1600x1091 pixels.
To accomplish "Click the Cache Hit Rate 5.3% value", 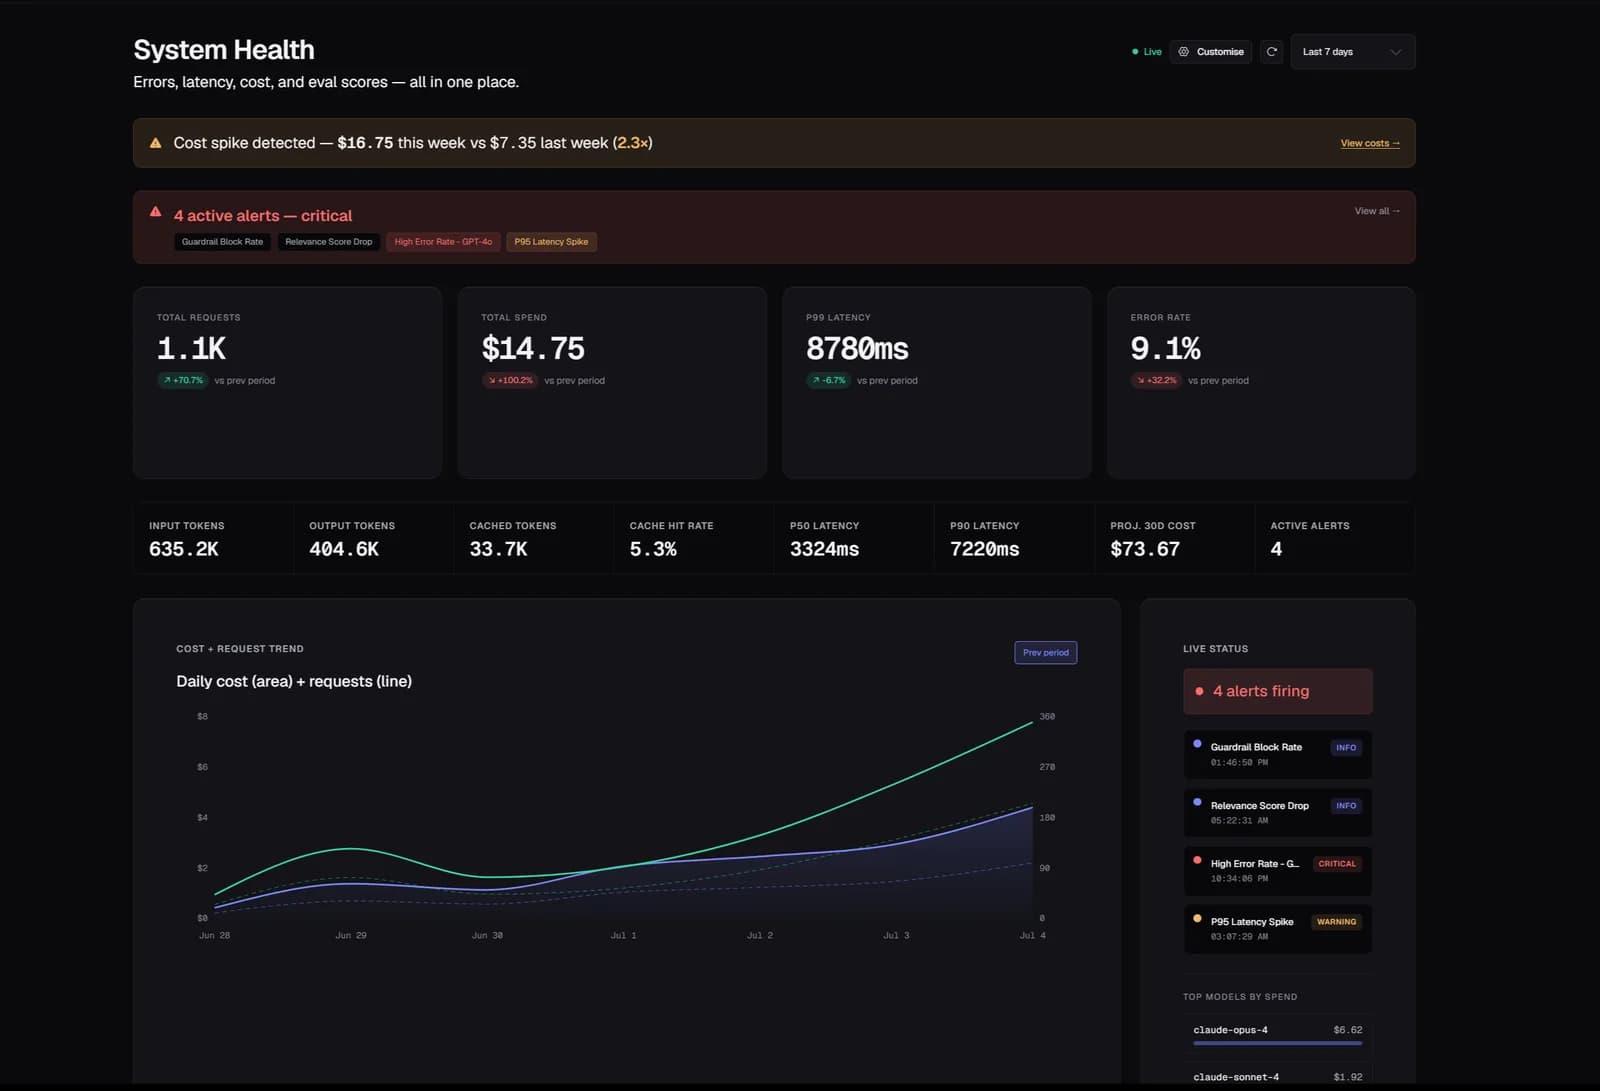I will (x=653, y=549).
